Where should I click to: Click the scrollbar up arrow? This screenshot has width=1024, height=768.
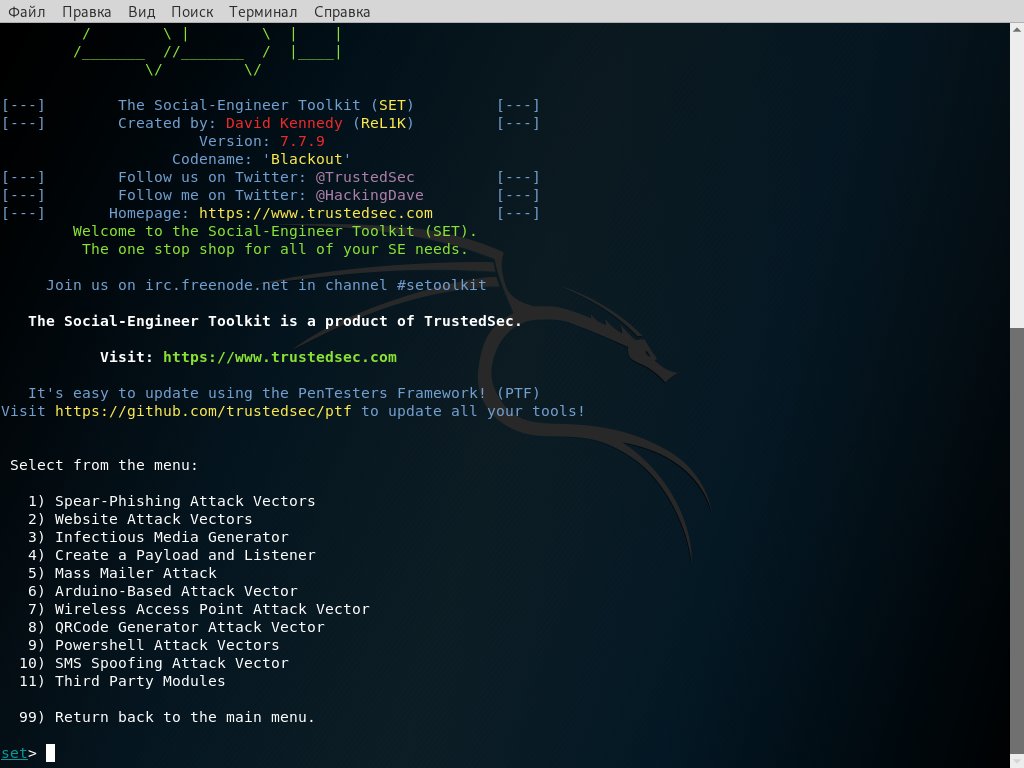1017,29
